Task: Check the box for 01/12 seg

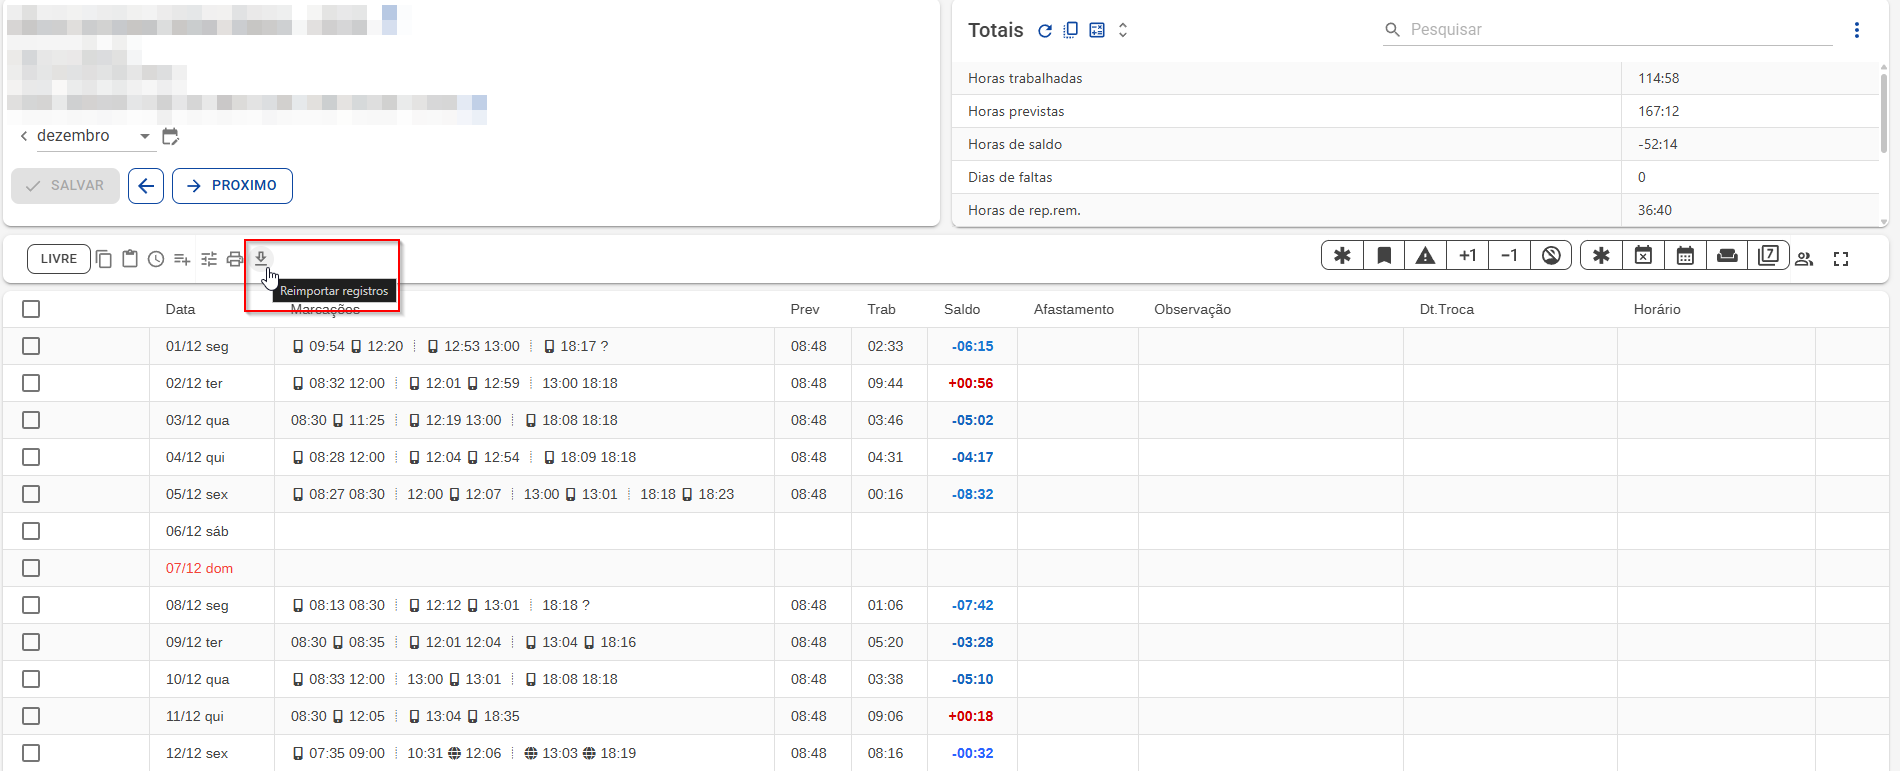Action: [31, 346]
